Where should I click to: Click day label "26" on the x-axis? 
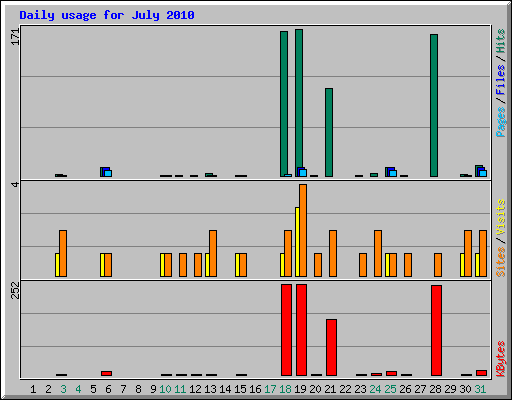(405, 389)
